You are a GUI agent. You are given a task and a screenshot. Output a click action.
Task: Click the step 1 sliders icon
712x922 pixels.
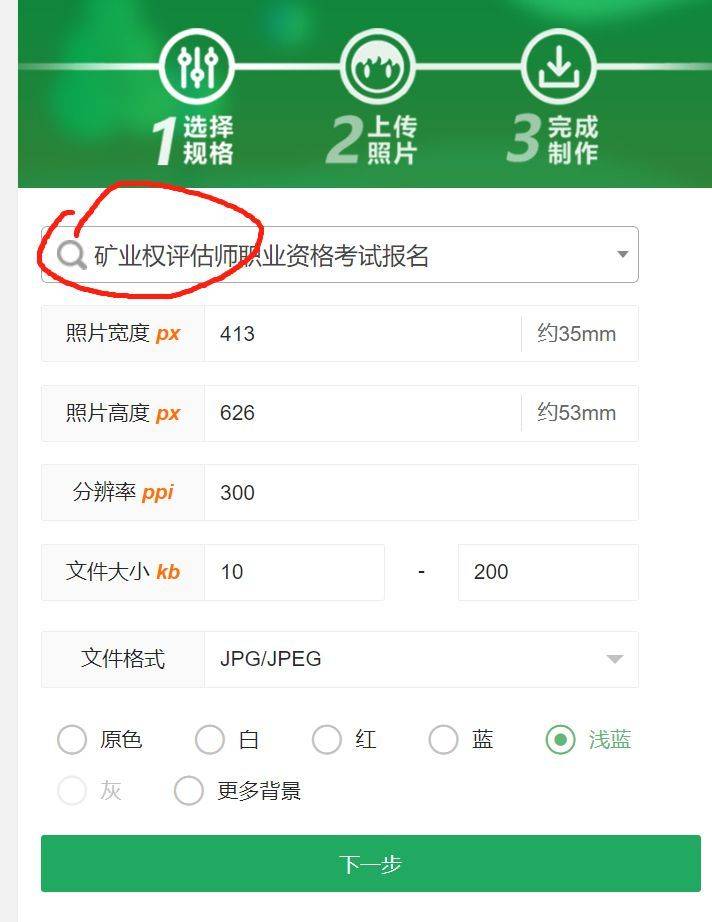point(197,66)
